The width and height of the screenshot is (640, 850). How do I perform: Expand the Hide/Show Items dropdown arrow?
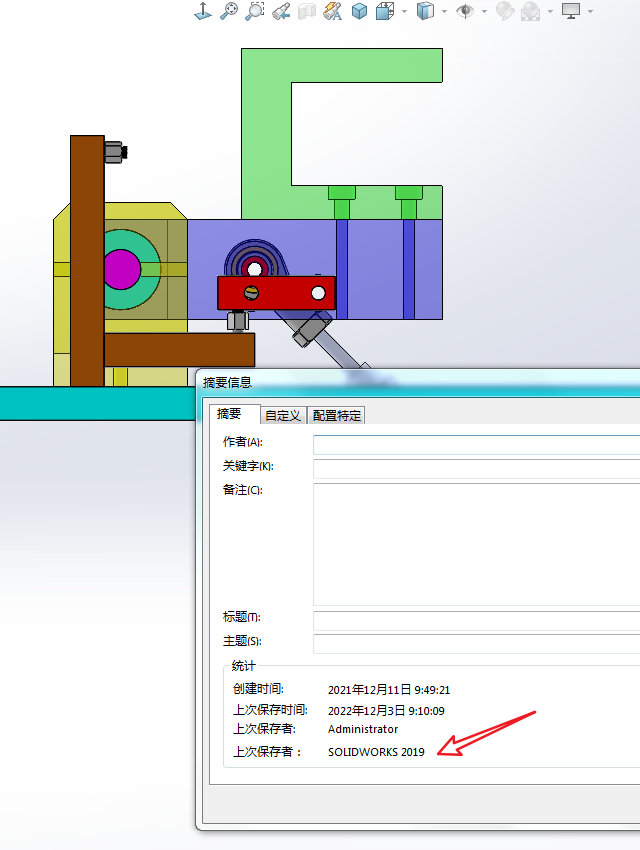tap(484, 11)
